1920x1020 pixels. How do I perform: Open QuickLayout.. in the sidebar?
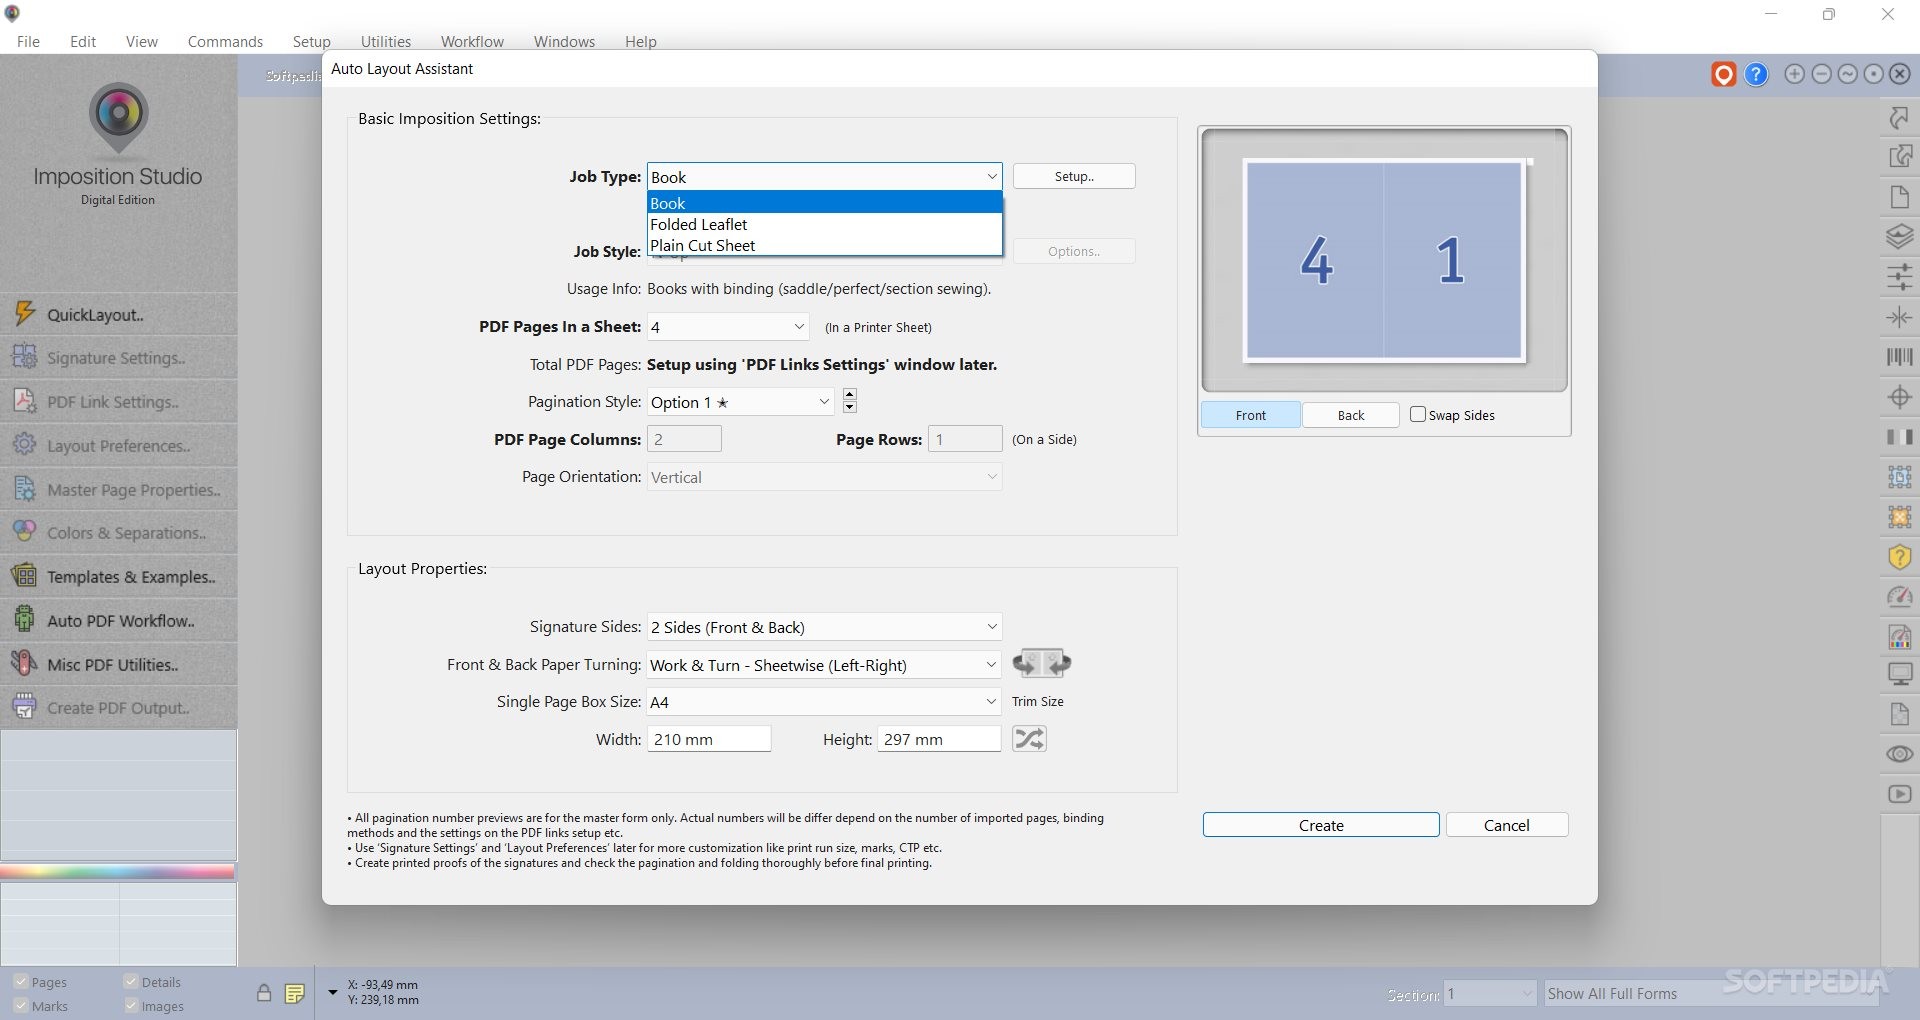[119, 314]
